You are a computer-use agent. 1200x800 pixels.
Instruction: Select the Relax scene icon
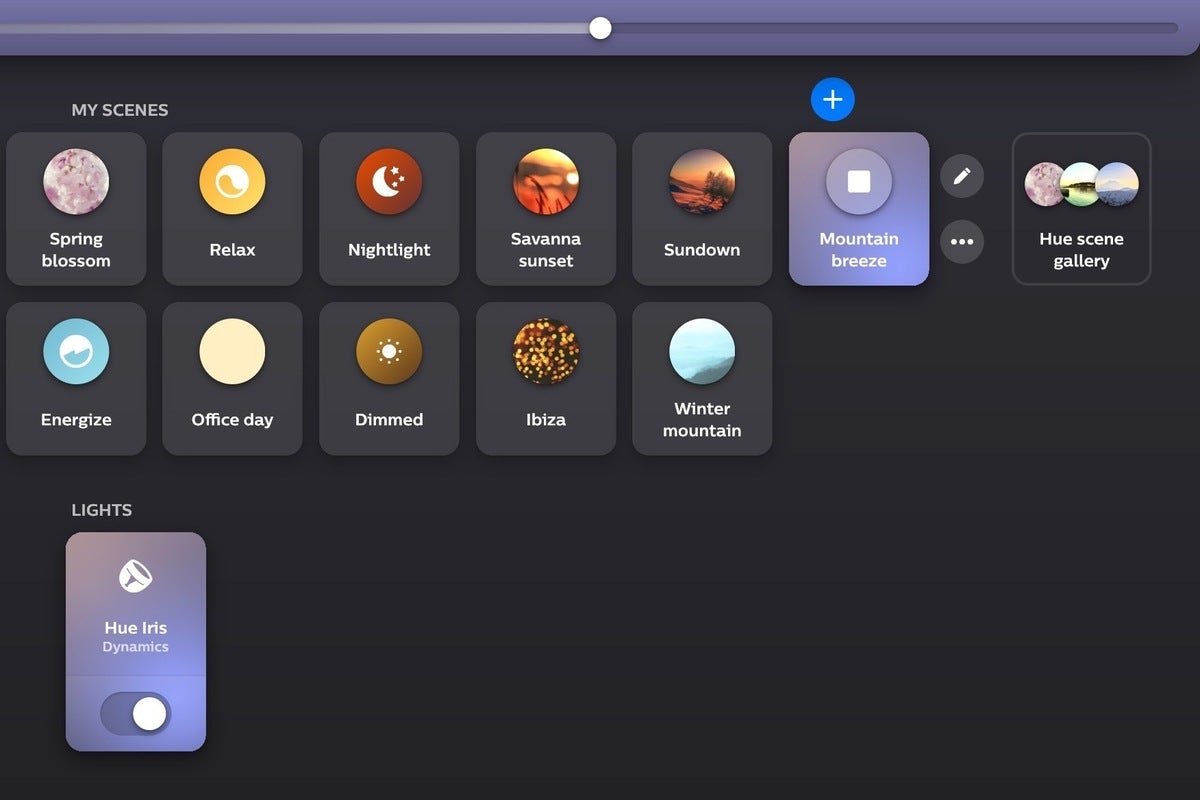coord(232,182)
